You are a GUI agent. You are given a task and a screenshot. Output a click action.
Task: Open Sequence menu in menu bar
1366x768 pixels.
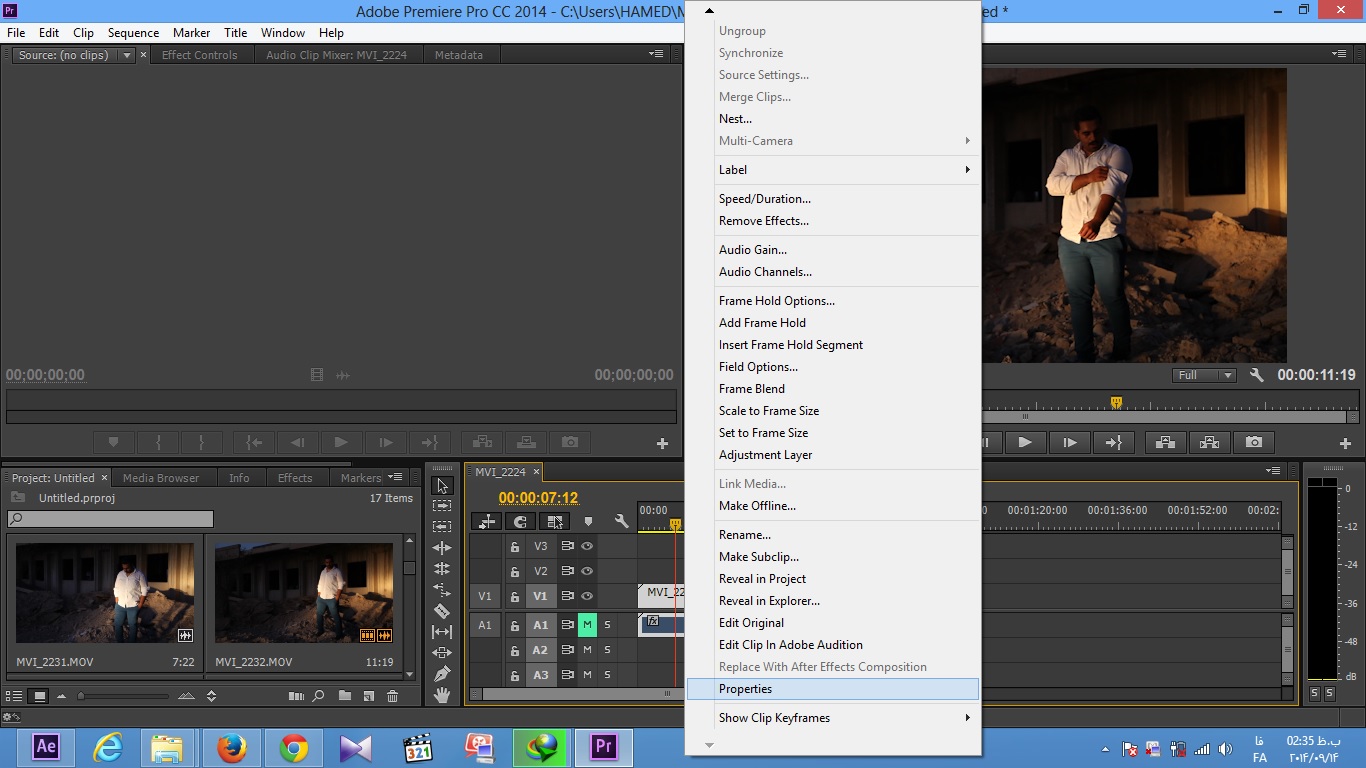pos(133,33)
